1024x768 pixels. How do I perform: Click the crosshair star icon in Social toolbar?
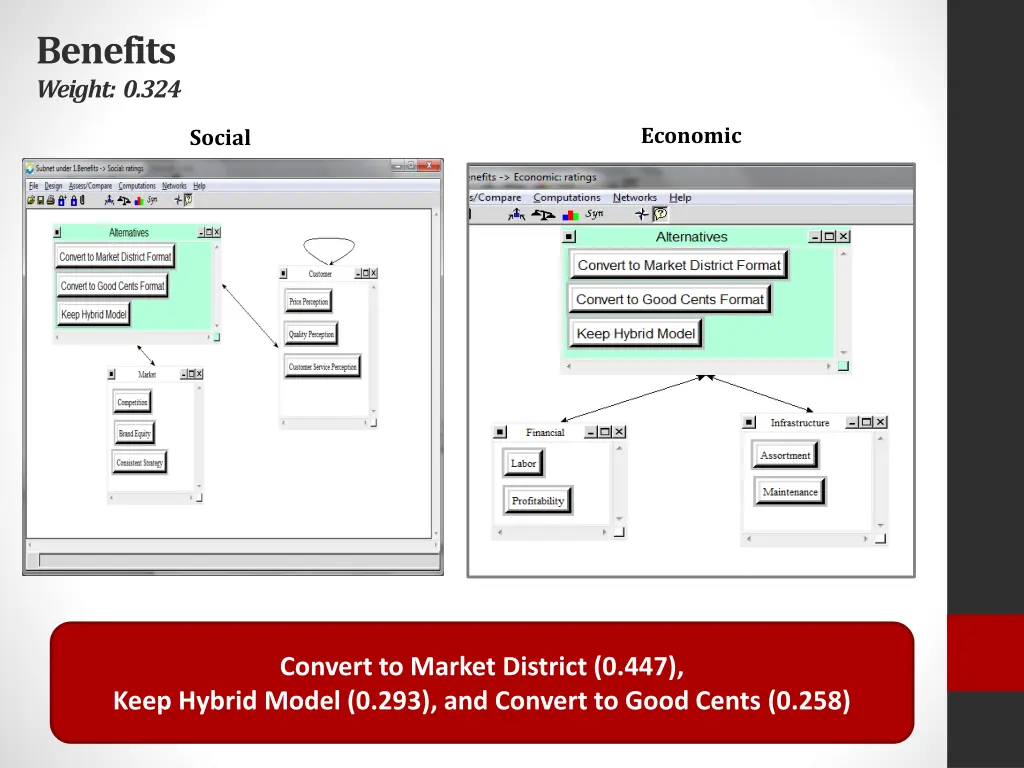pyautogui.click(x=178, y=200)
